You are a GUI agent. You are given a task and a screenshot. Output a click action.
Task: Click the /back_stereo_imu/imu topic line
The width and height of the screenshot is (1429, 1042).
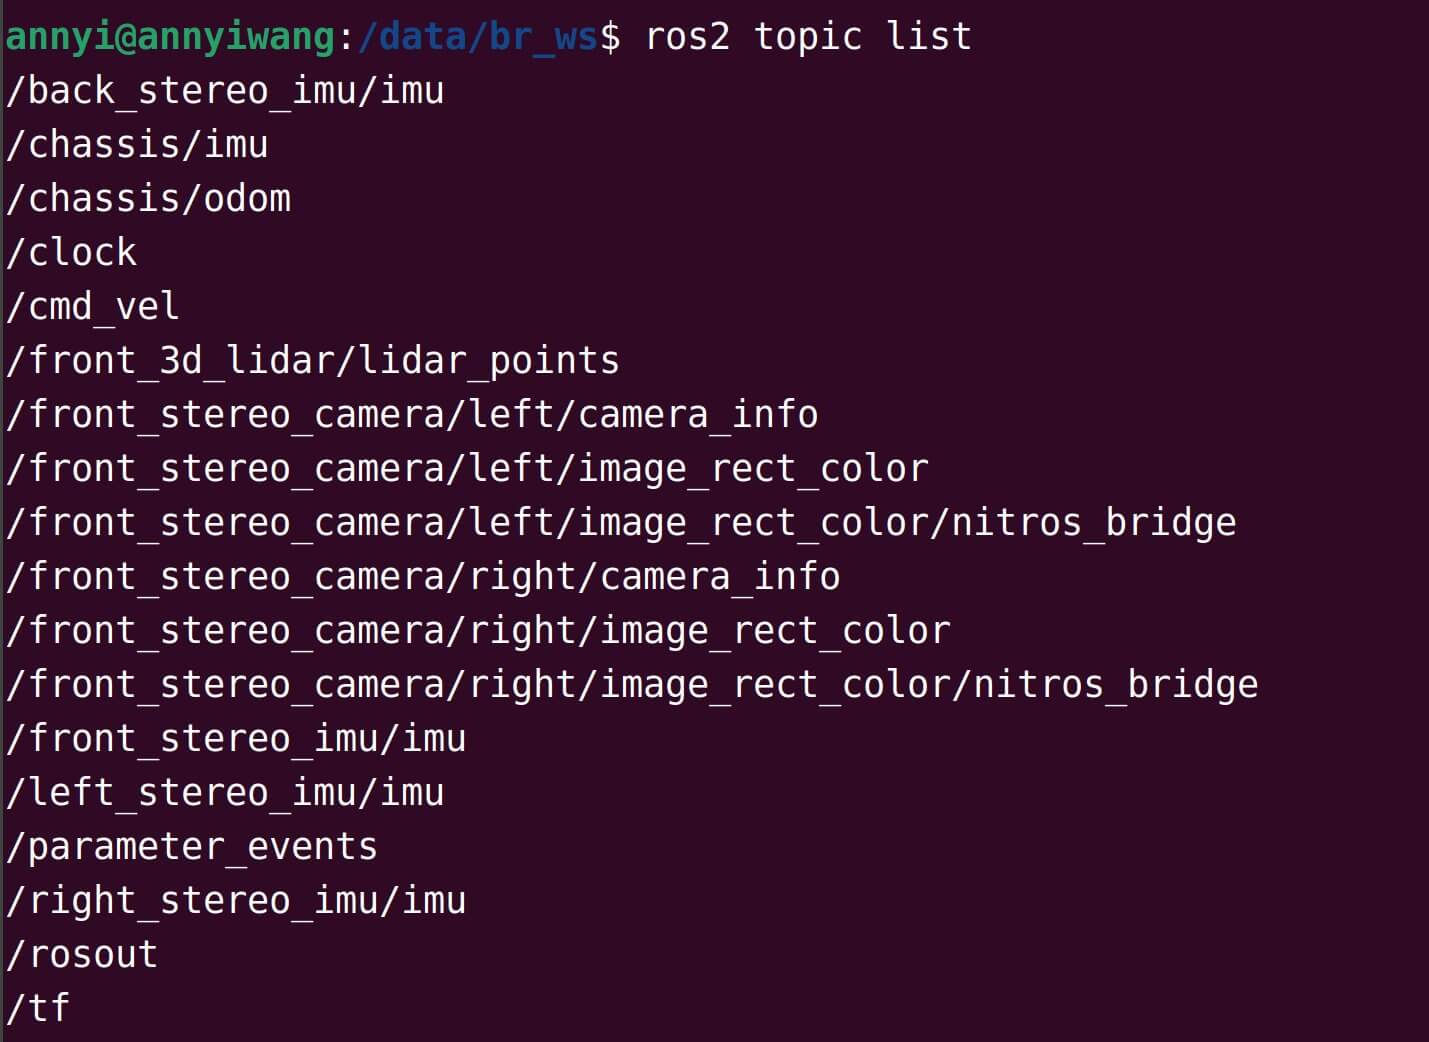[225, 91]
